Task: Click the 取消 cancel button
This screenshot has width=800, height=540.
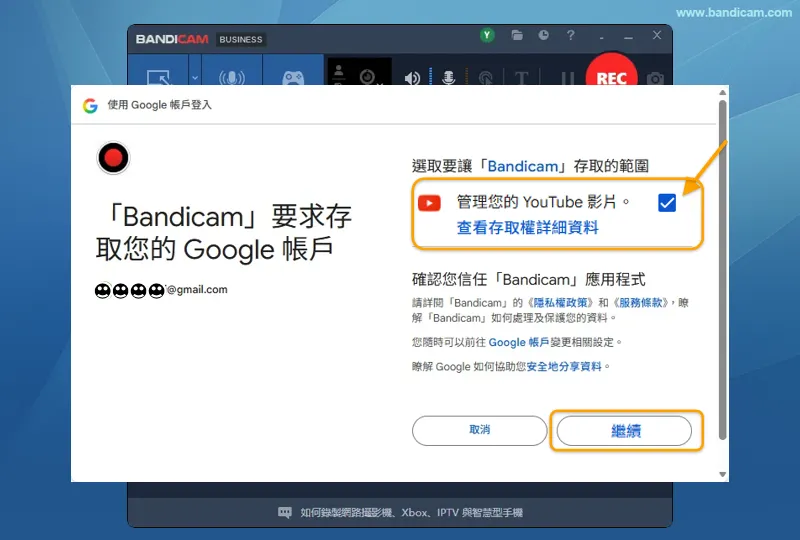Action: (480, 430)
